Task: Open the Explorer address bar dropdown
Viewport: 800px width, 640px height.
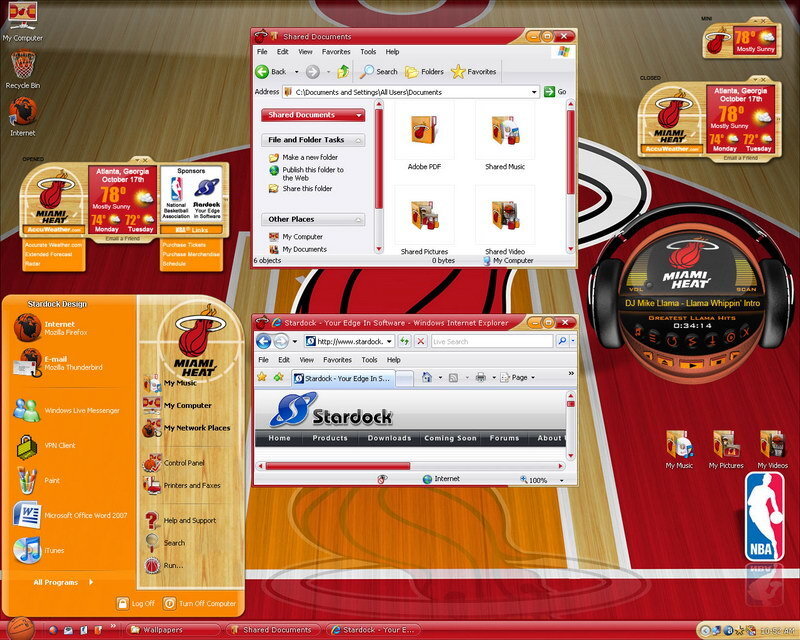Action: [x=534, y=92]
